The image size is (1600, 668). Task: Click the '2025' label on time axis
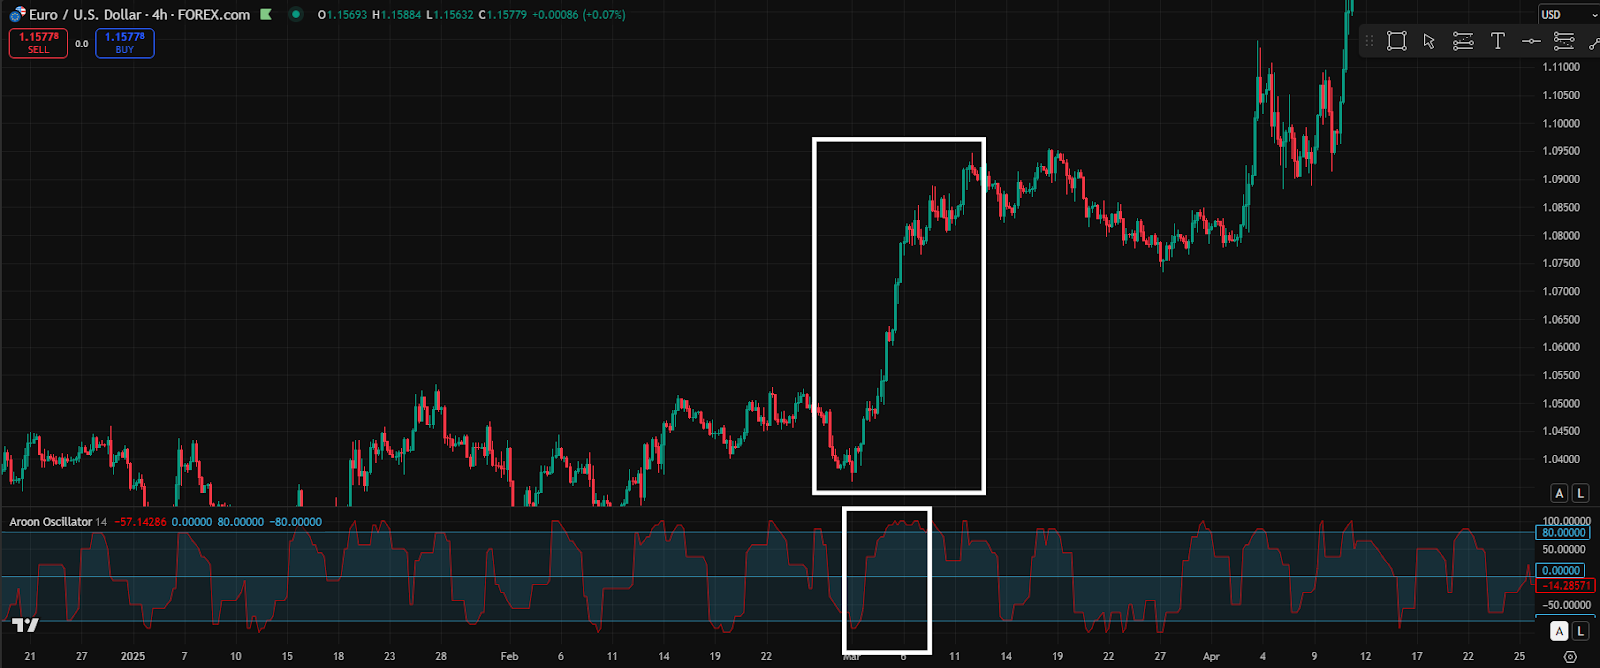[133, 656]
